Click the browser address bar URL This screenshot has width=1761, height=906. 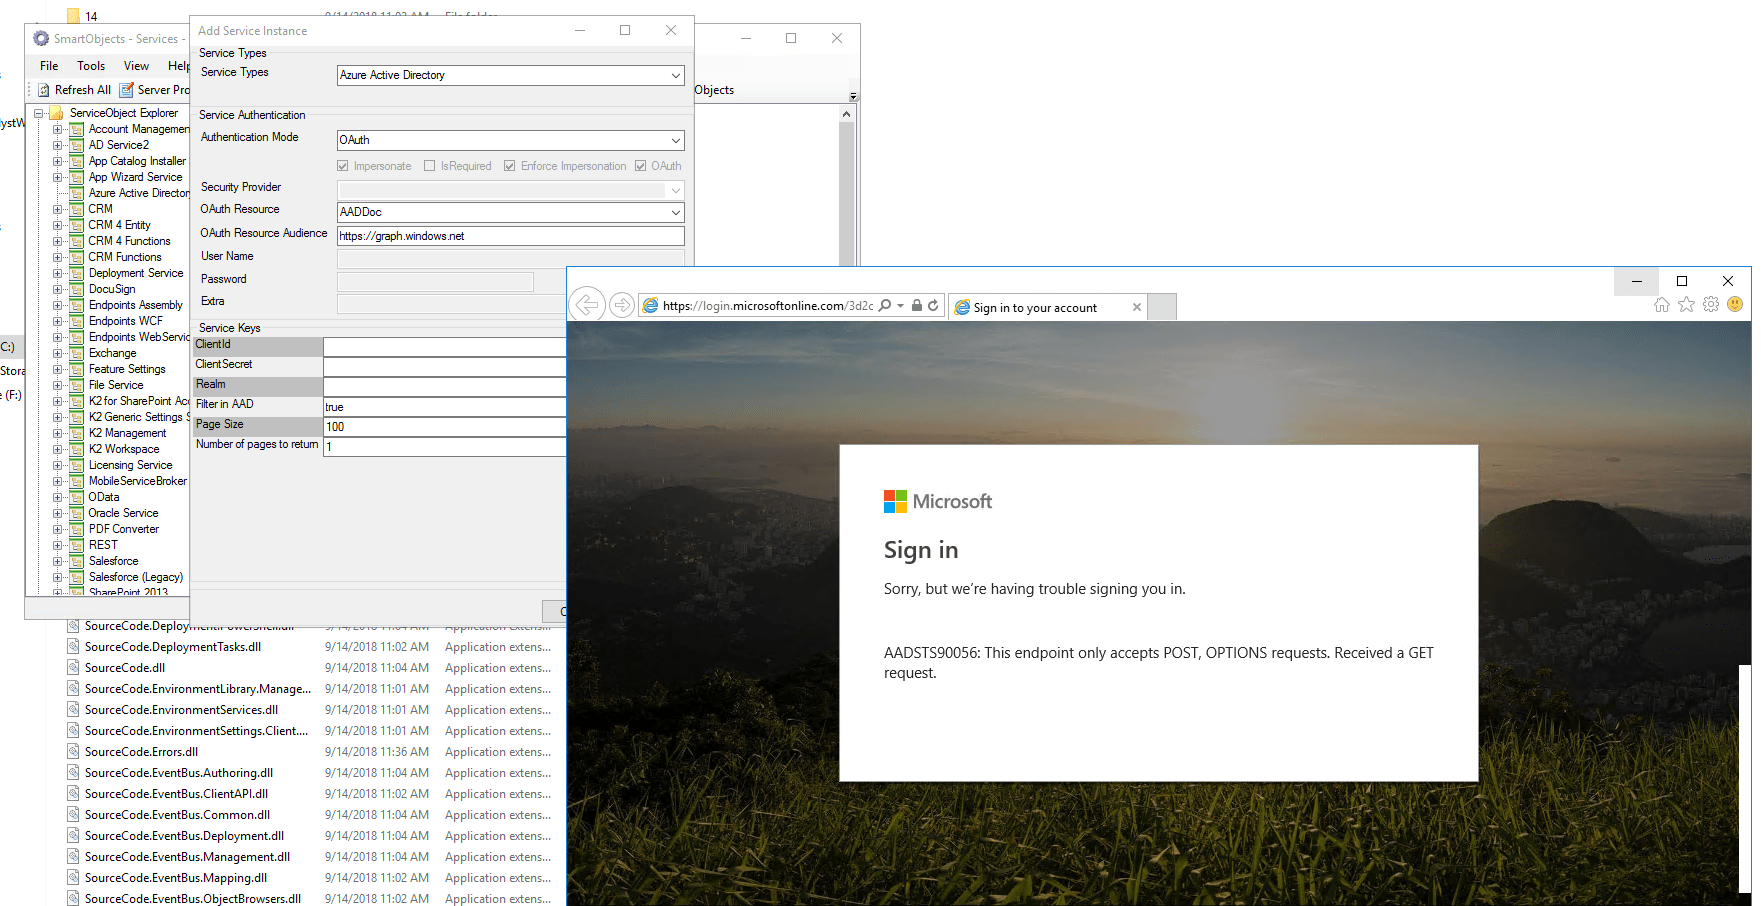pyautogui.click(x=768, y=306)
